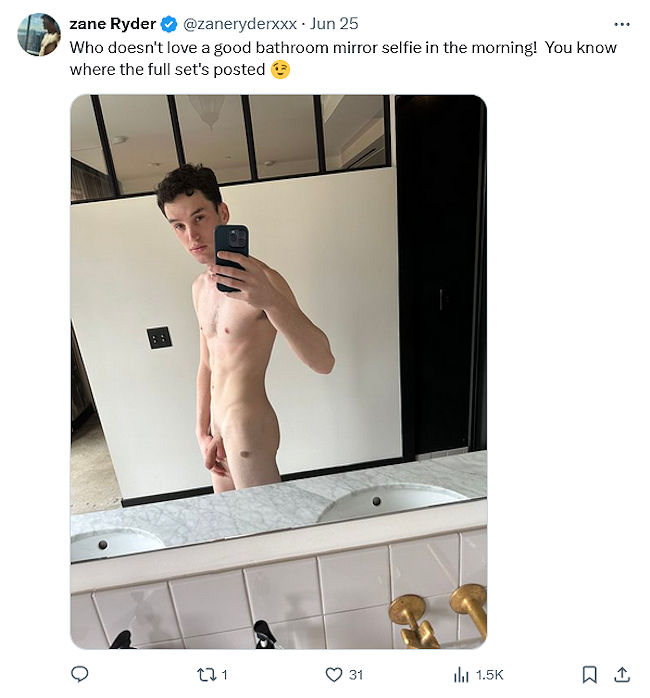Screen dimensions: 650x698
Task: Open the reply speech bubble icon
Action: (80, 674)
